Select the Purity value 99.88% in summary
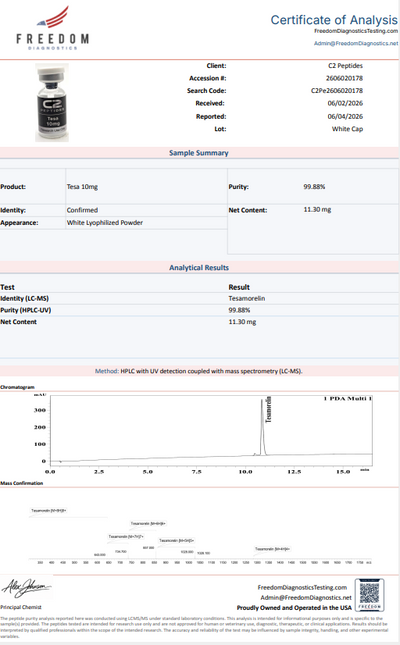 tap(314, 187)
